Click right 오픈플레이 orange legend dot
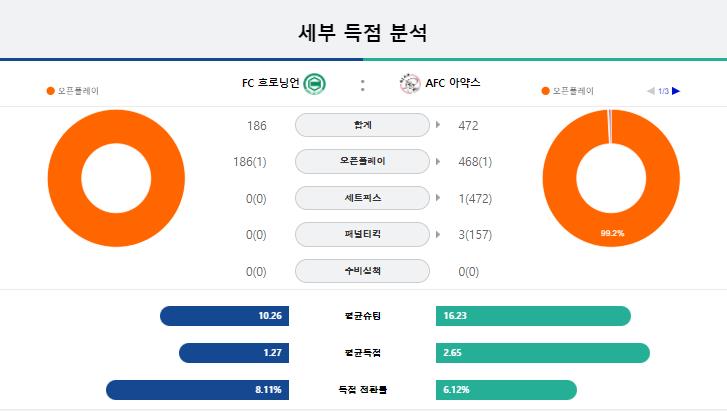 (x=546, y=91)
